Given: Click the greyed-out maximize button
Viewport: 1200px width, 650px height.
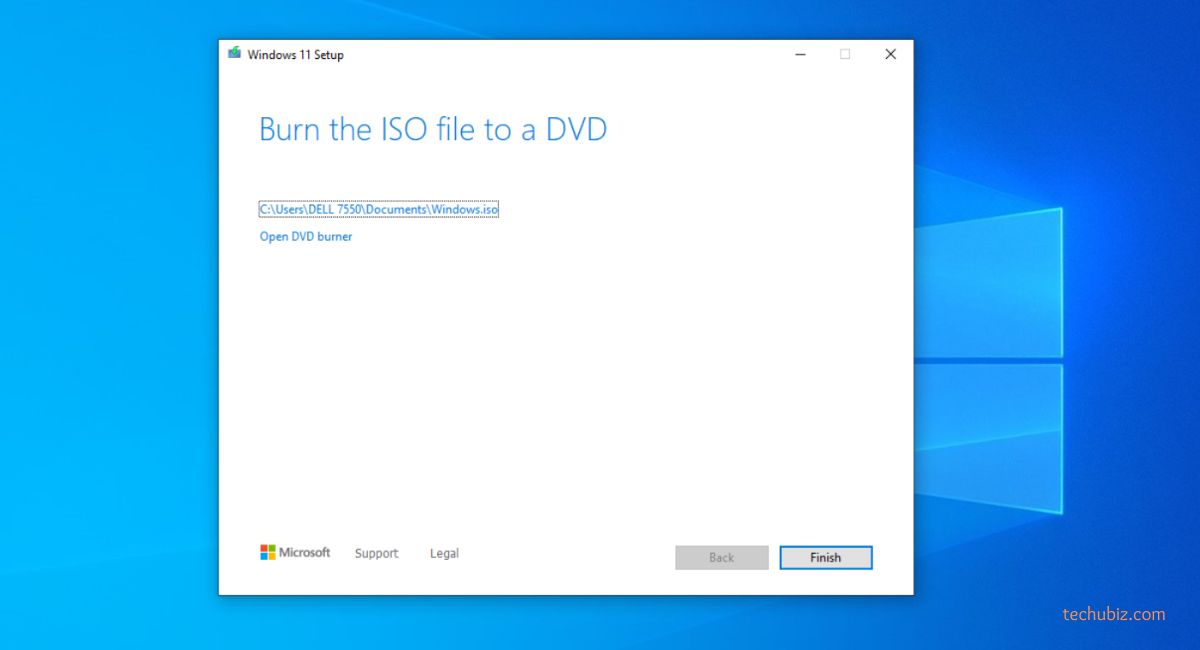Looking at the screenshot, I should coord(845,54).
